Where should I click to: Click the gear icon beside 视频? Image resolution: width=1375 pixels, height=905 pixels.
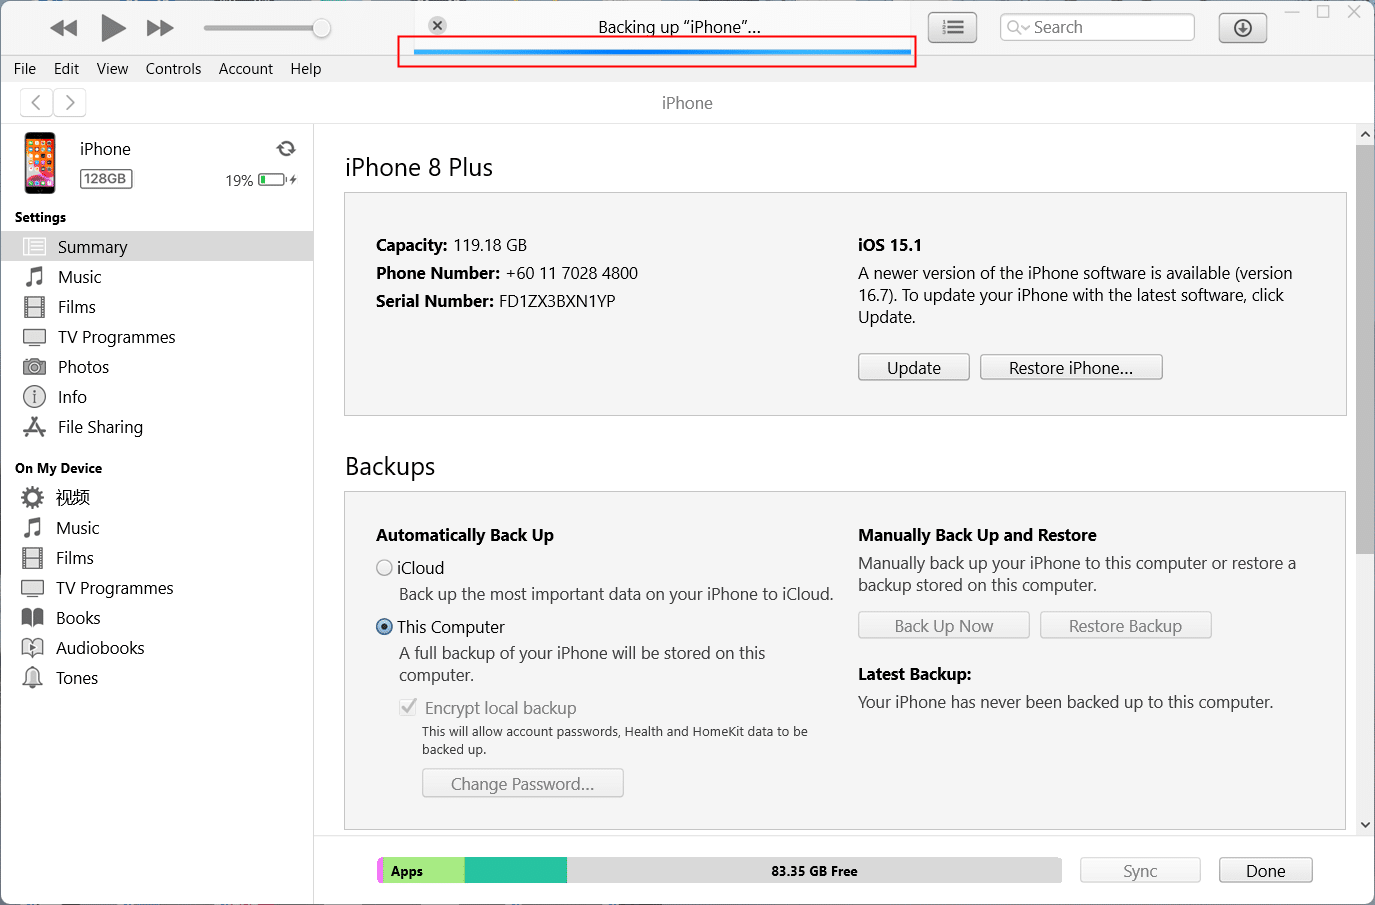33,497
